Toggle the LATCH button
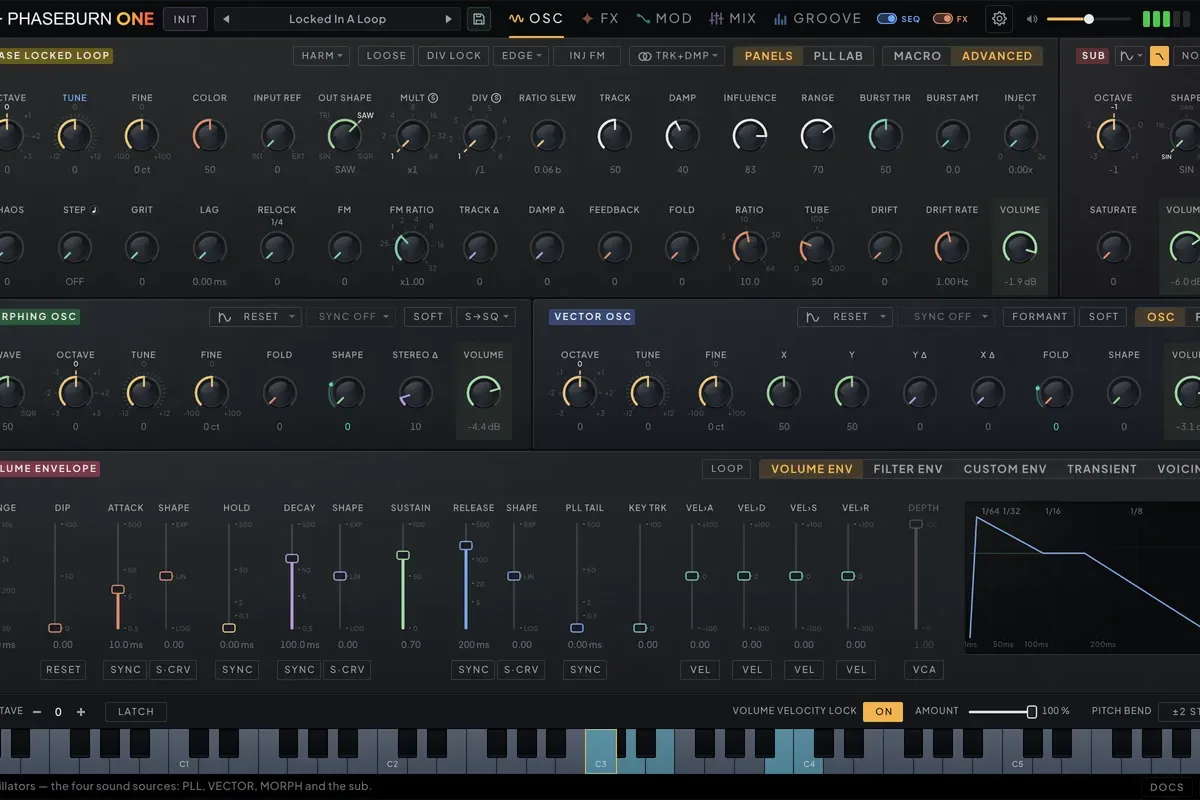 pos(136,712)
